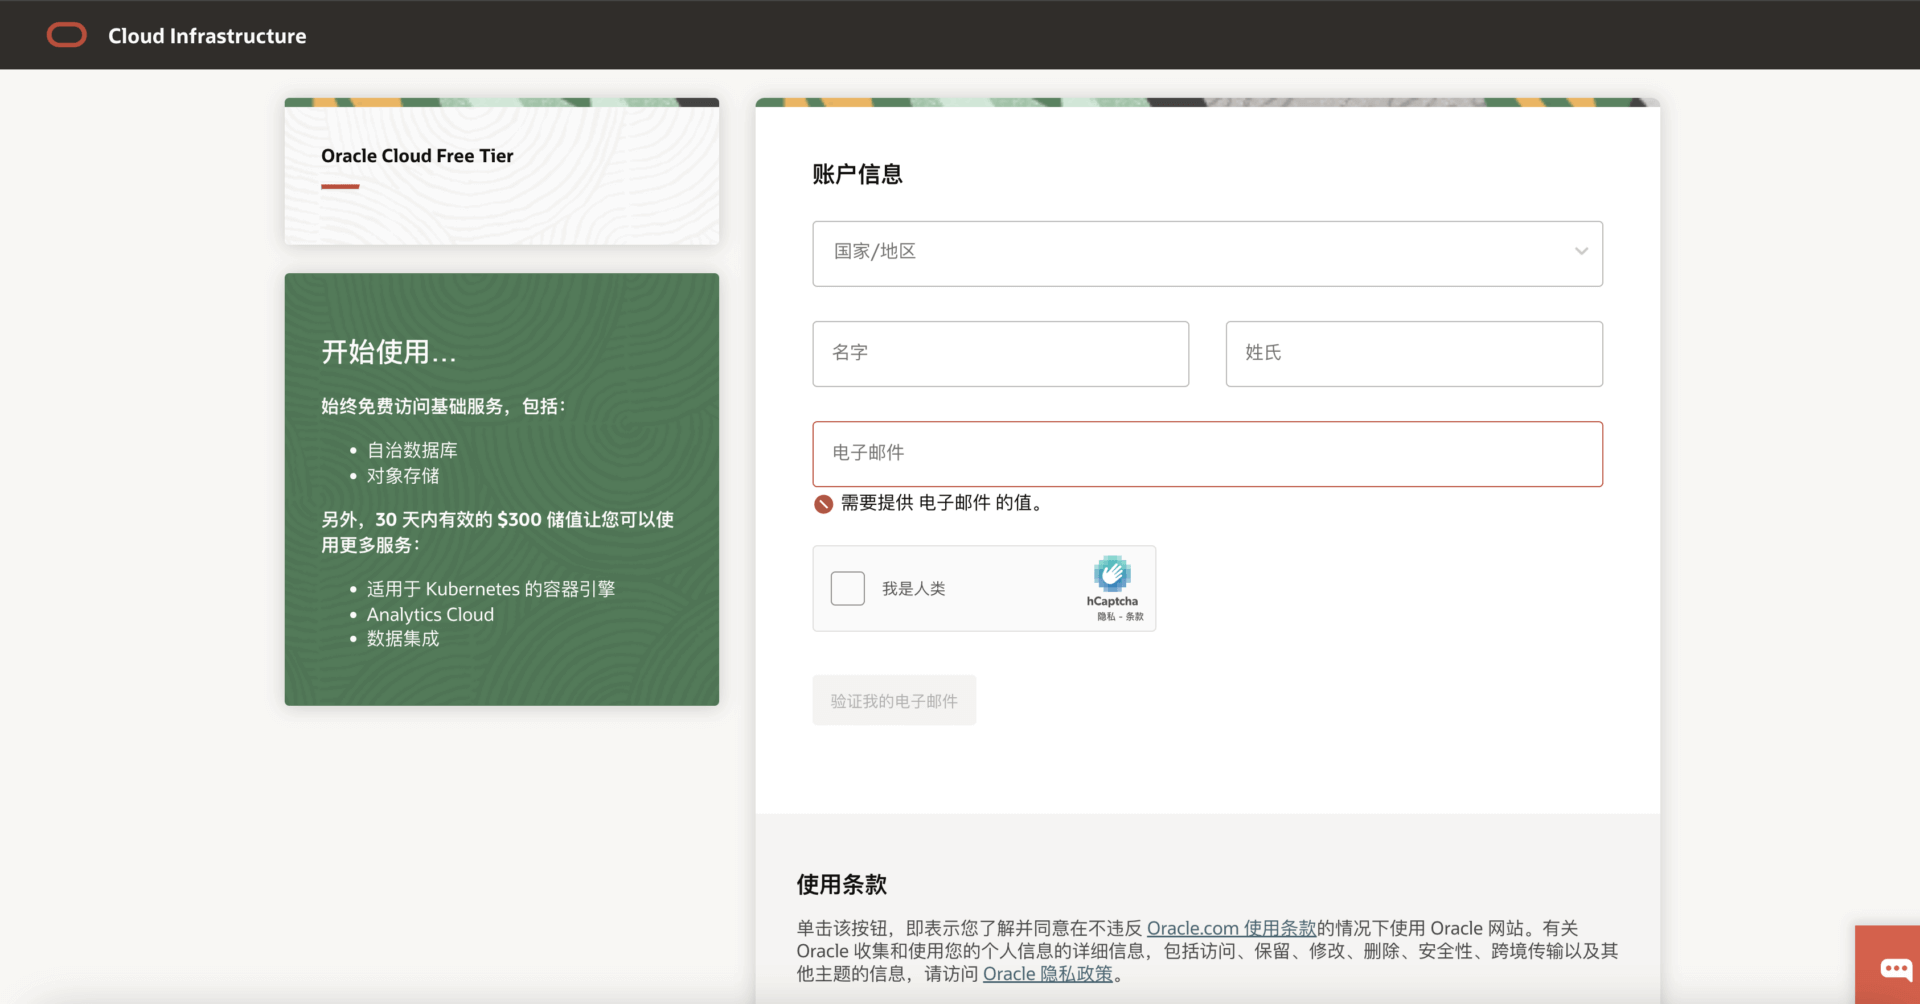Click the 开始使用... heading

click(389, 352)
